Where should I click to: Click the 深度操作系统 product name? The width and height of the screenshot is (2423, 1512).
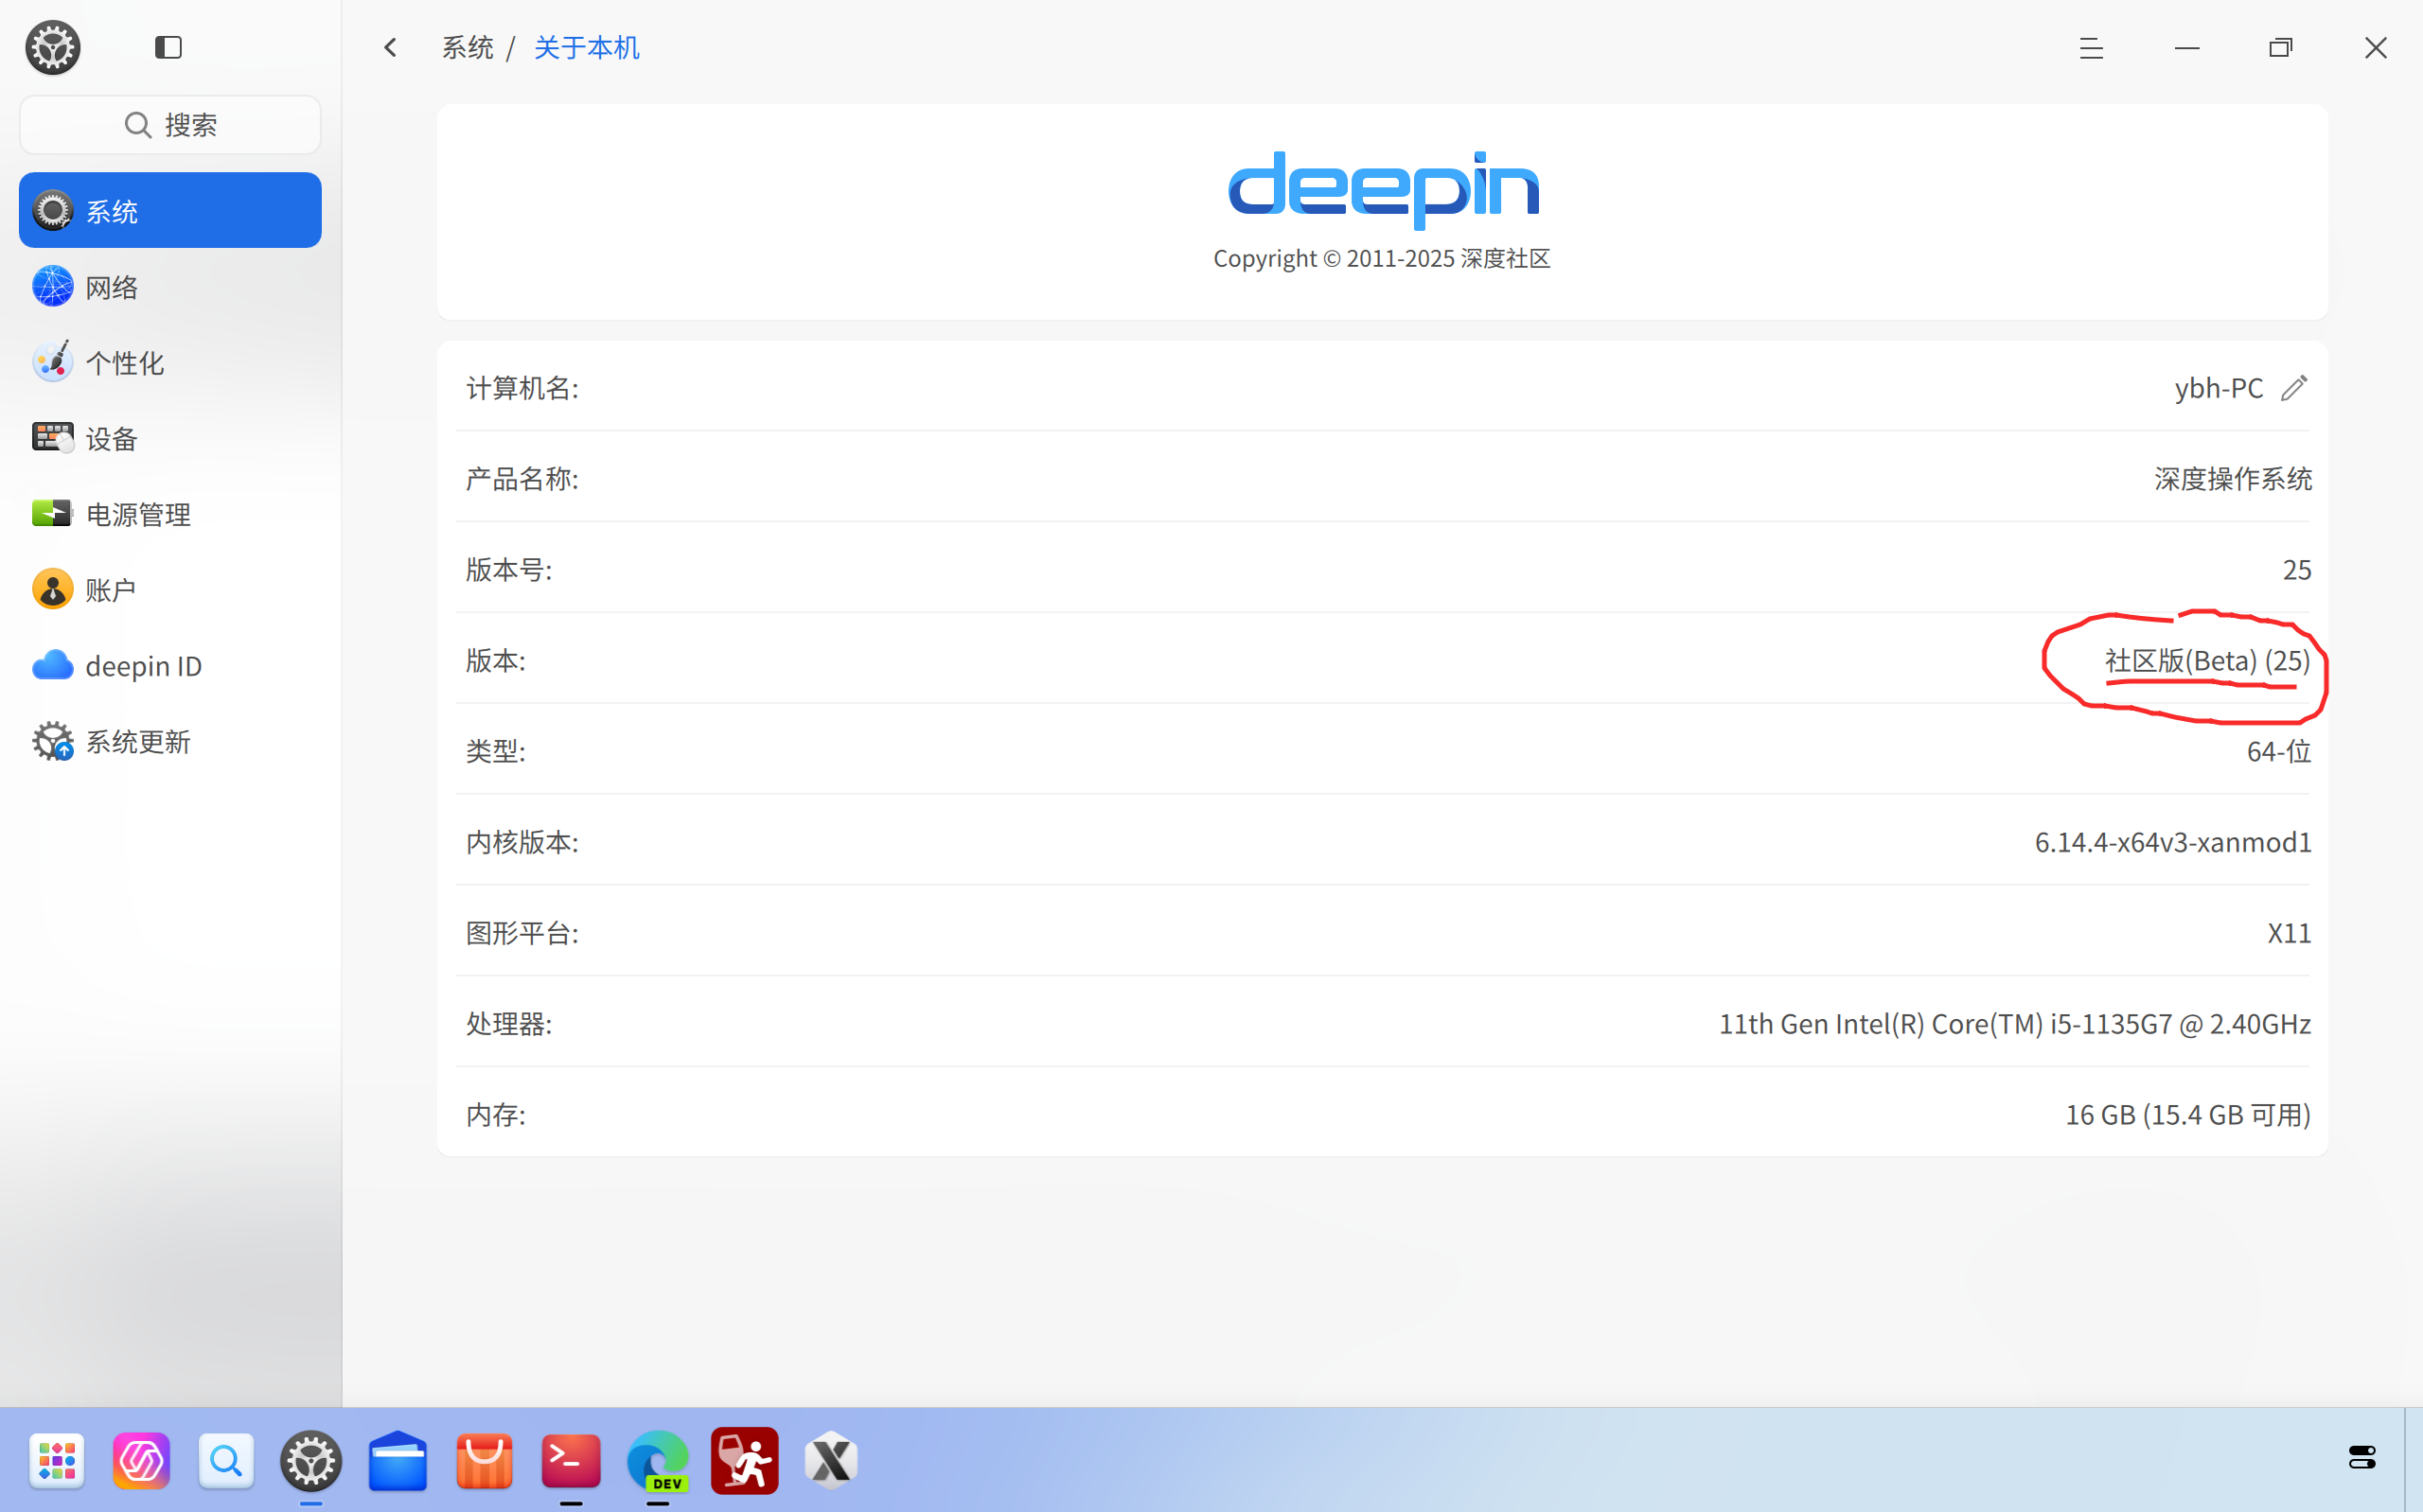coord(2232,479)
